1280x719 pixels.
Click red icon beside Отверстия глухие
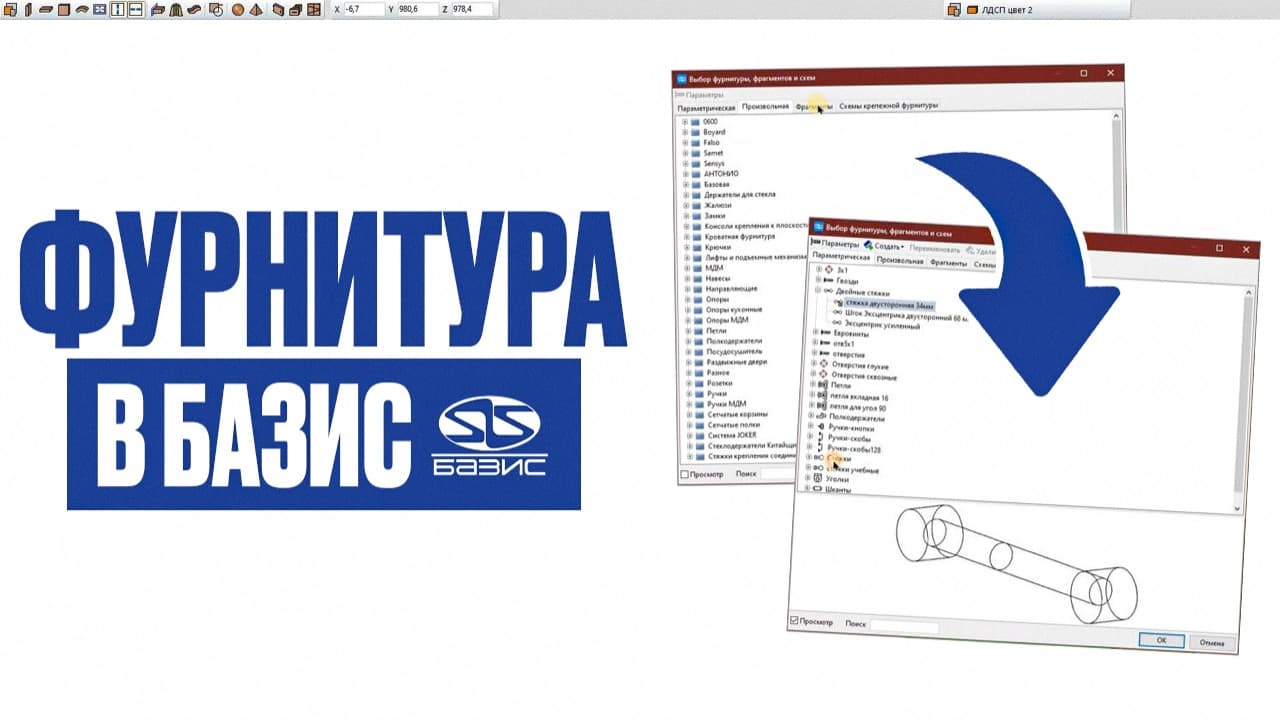pyautogui.click(x=824, y=366)
